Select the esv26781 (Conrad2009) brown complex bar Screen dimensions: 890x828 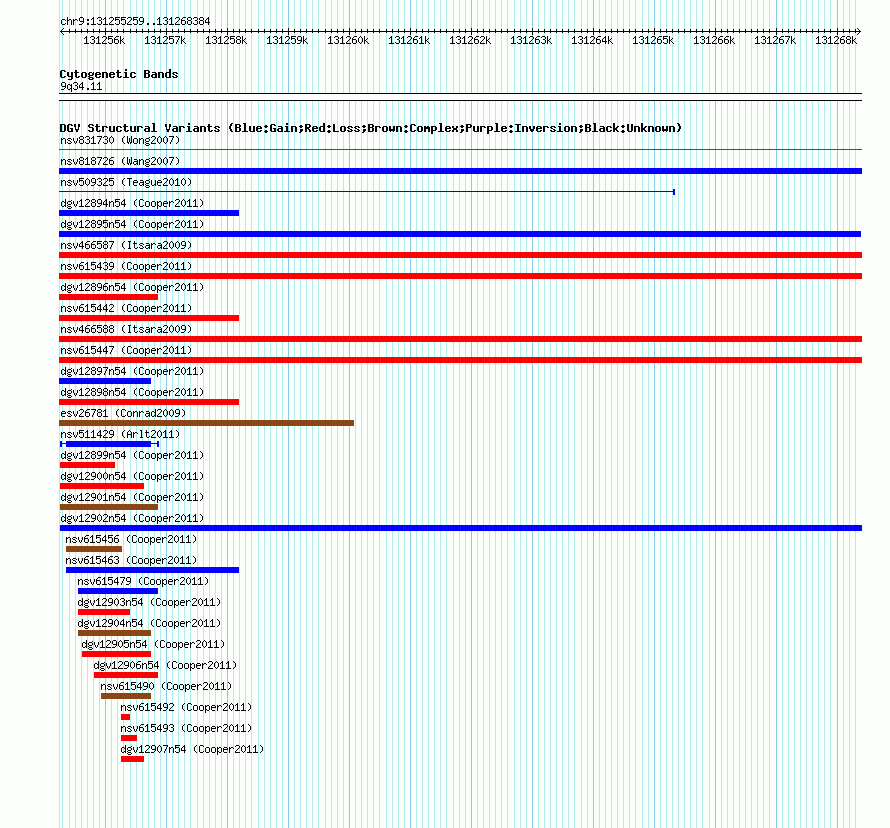point(207,423)
